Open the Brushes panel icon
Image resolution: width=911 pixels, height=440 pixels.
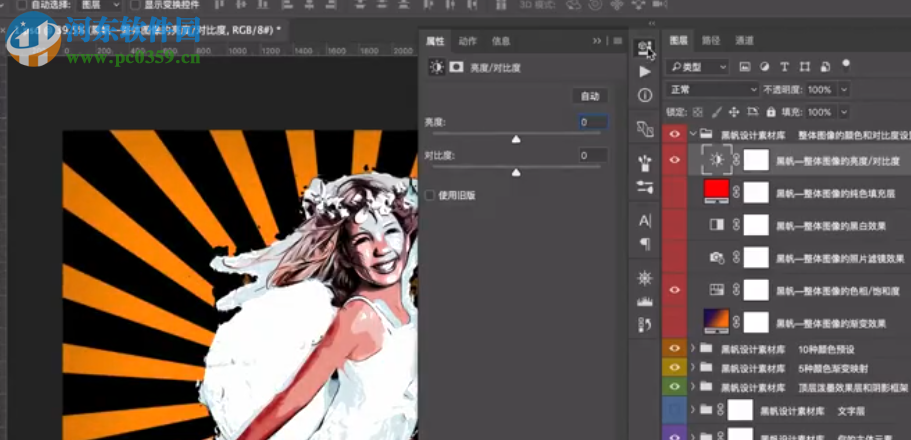tap(644, 164)
